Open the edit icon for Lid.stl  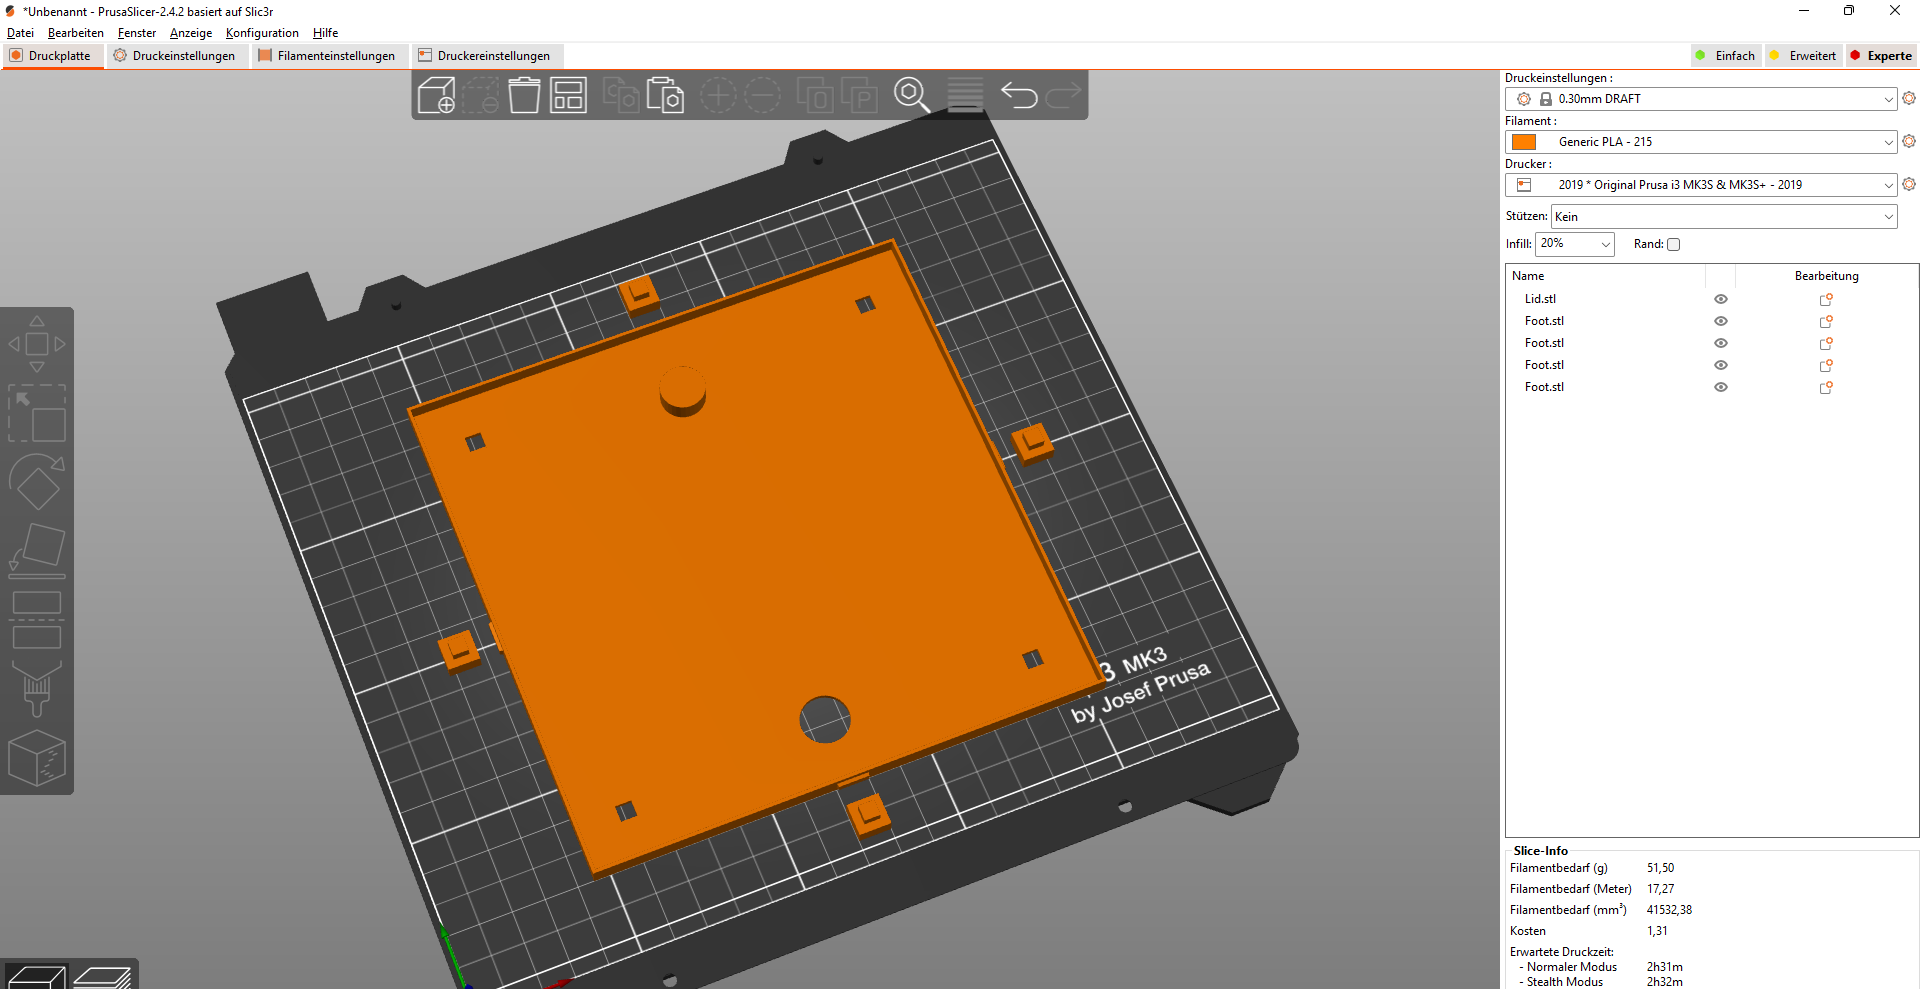pyautogui.click(x=1826, y=299)
